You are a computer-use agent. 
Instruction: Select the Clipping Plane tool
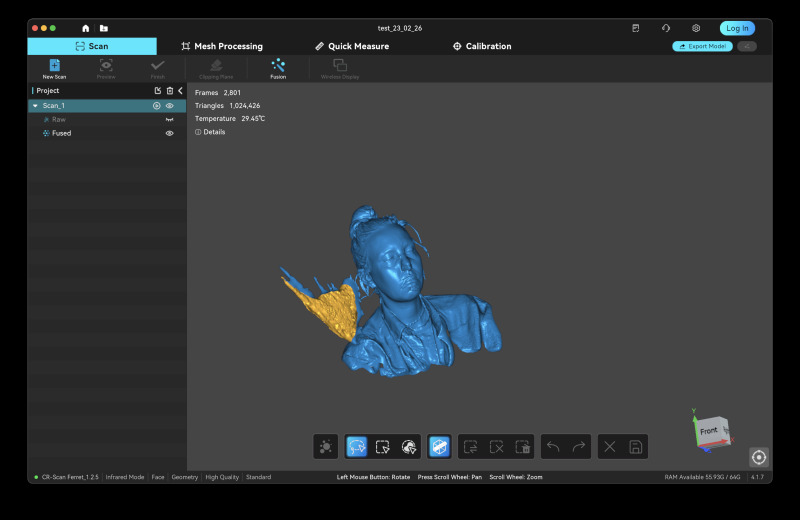tap(216, 69)
